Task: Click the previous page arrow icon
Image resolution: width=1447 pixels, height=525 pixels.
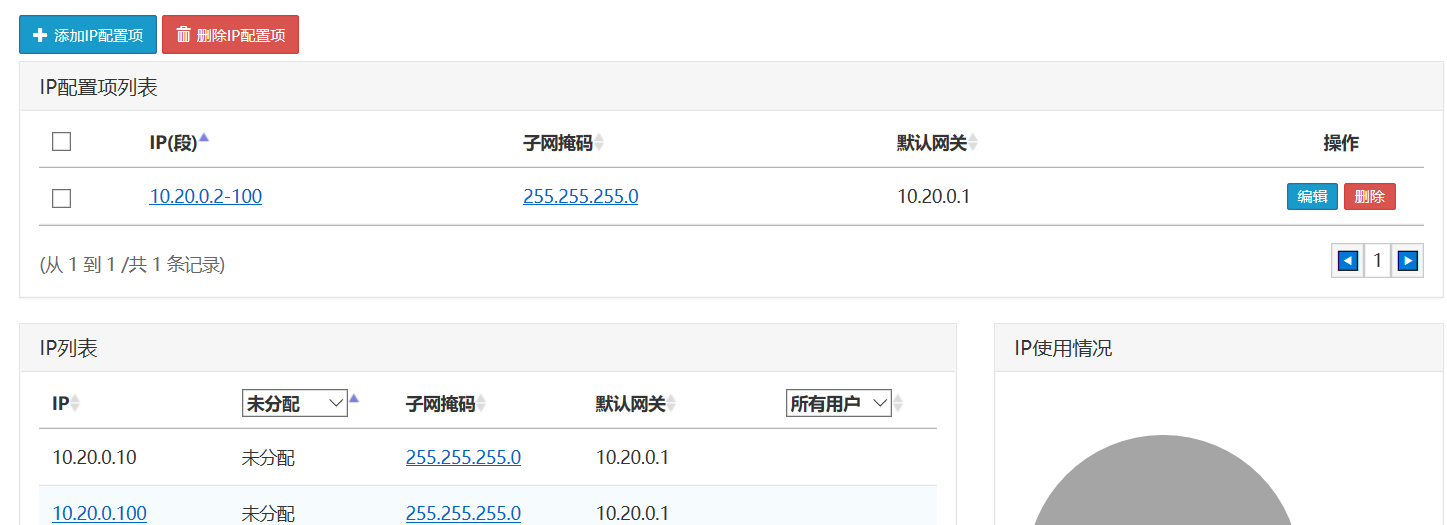Action: (1347, 261)
